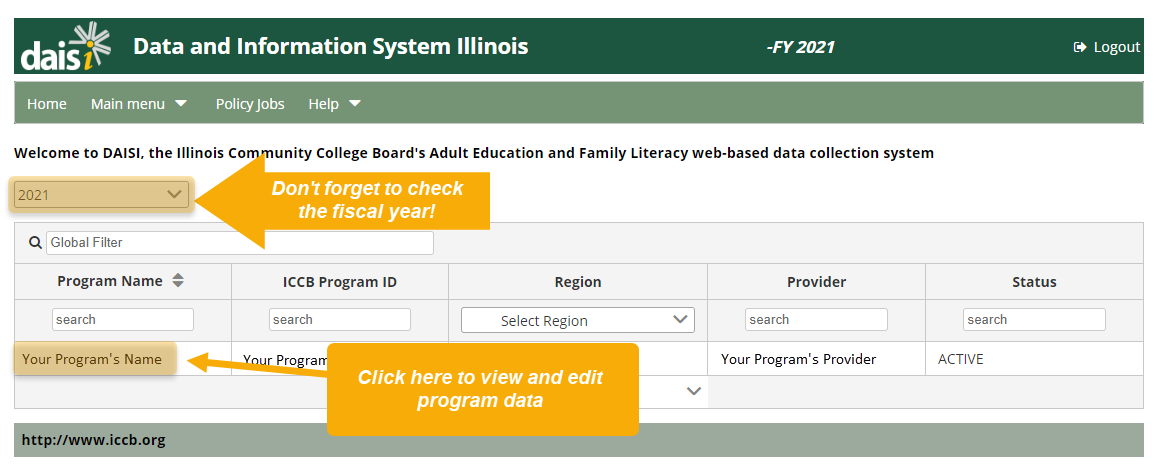Click the Provider search field
Image resolution: width=1158 pixels, height=472 pixels.
pos(815,320)
